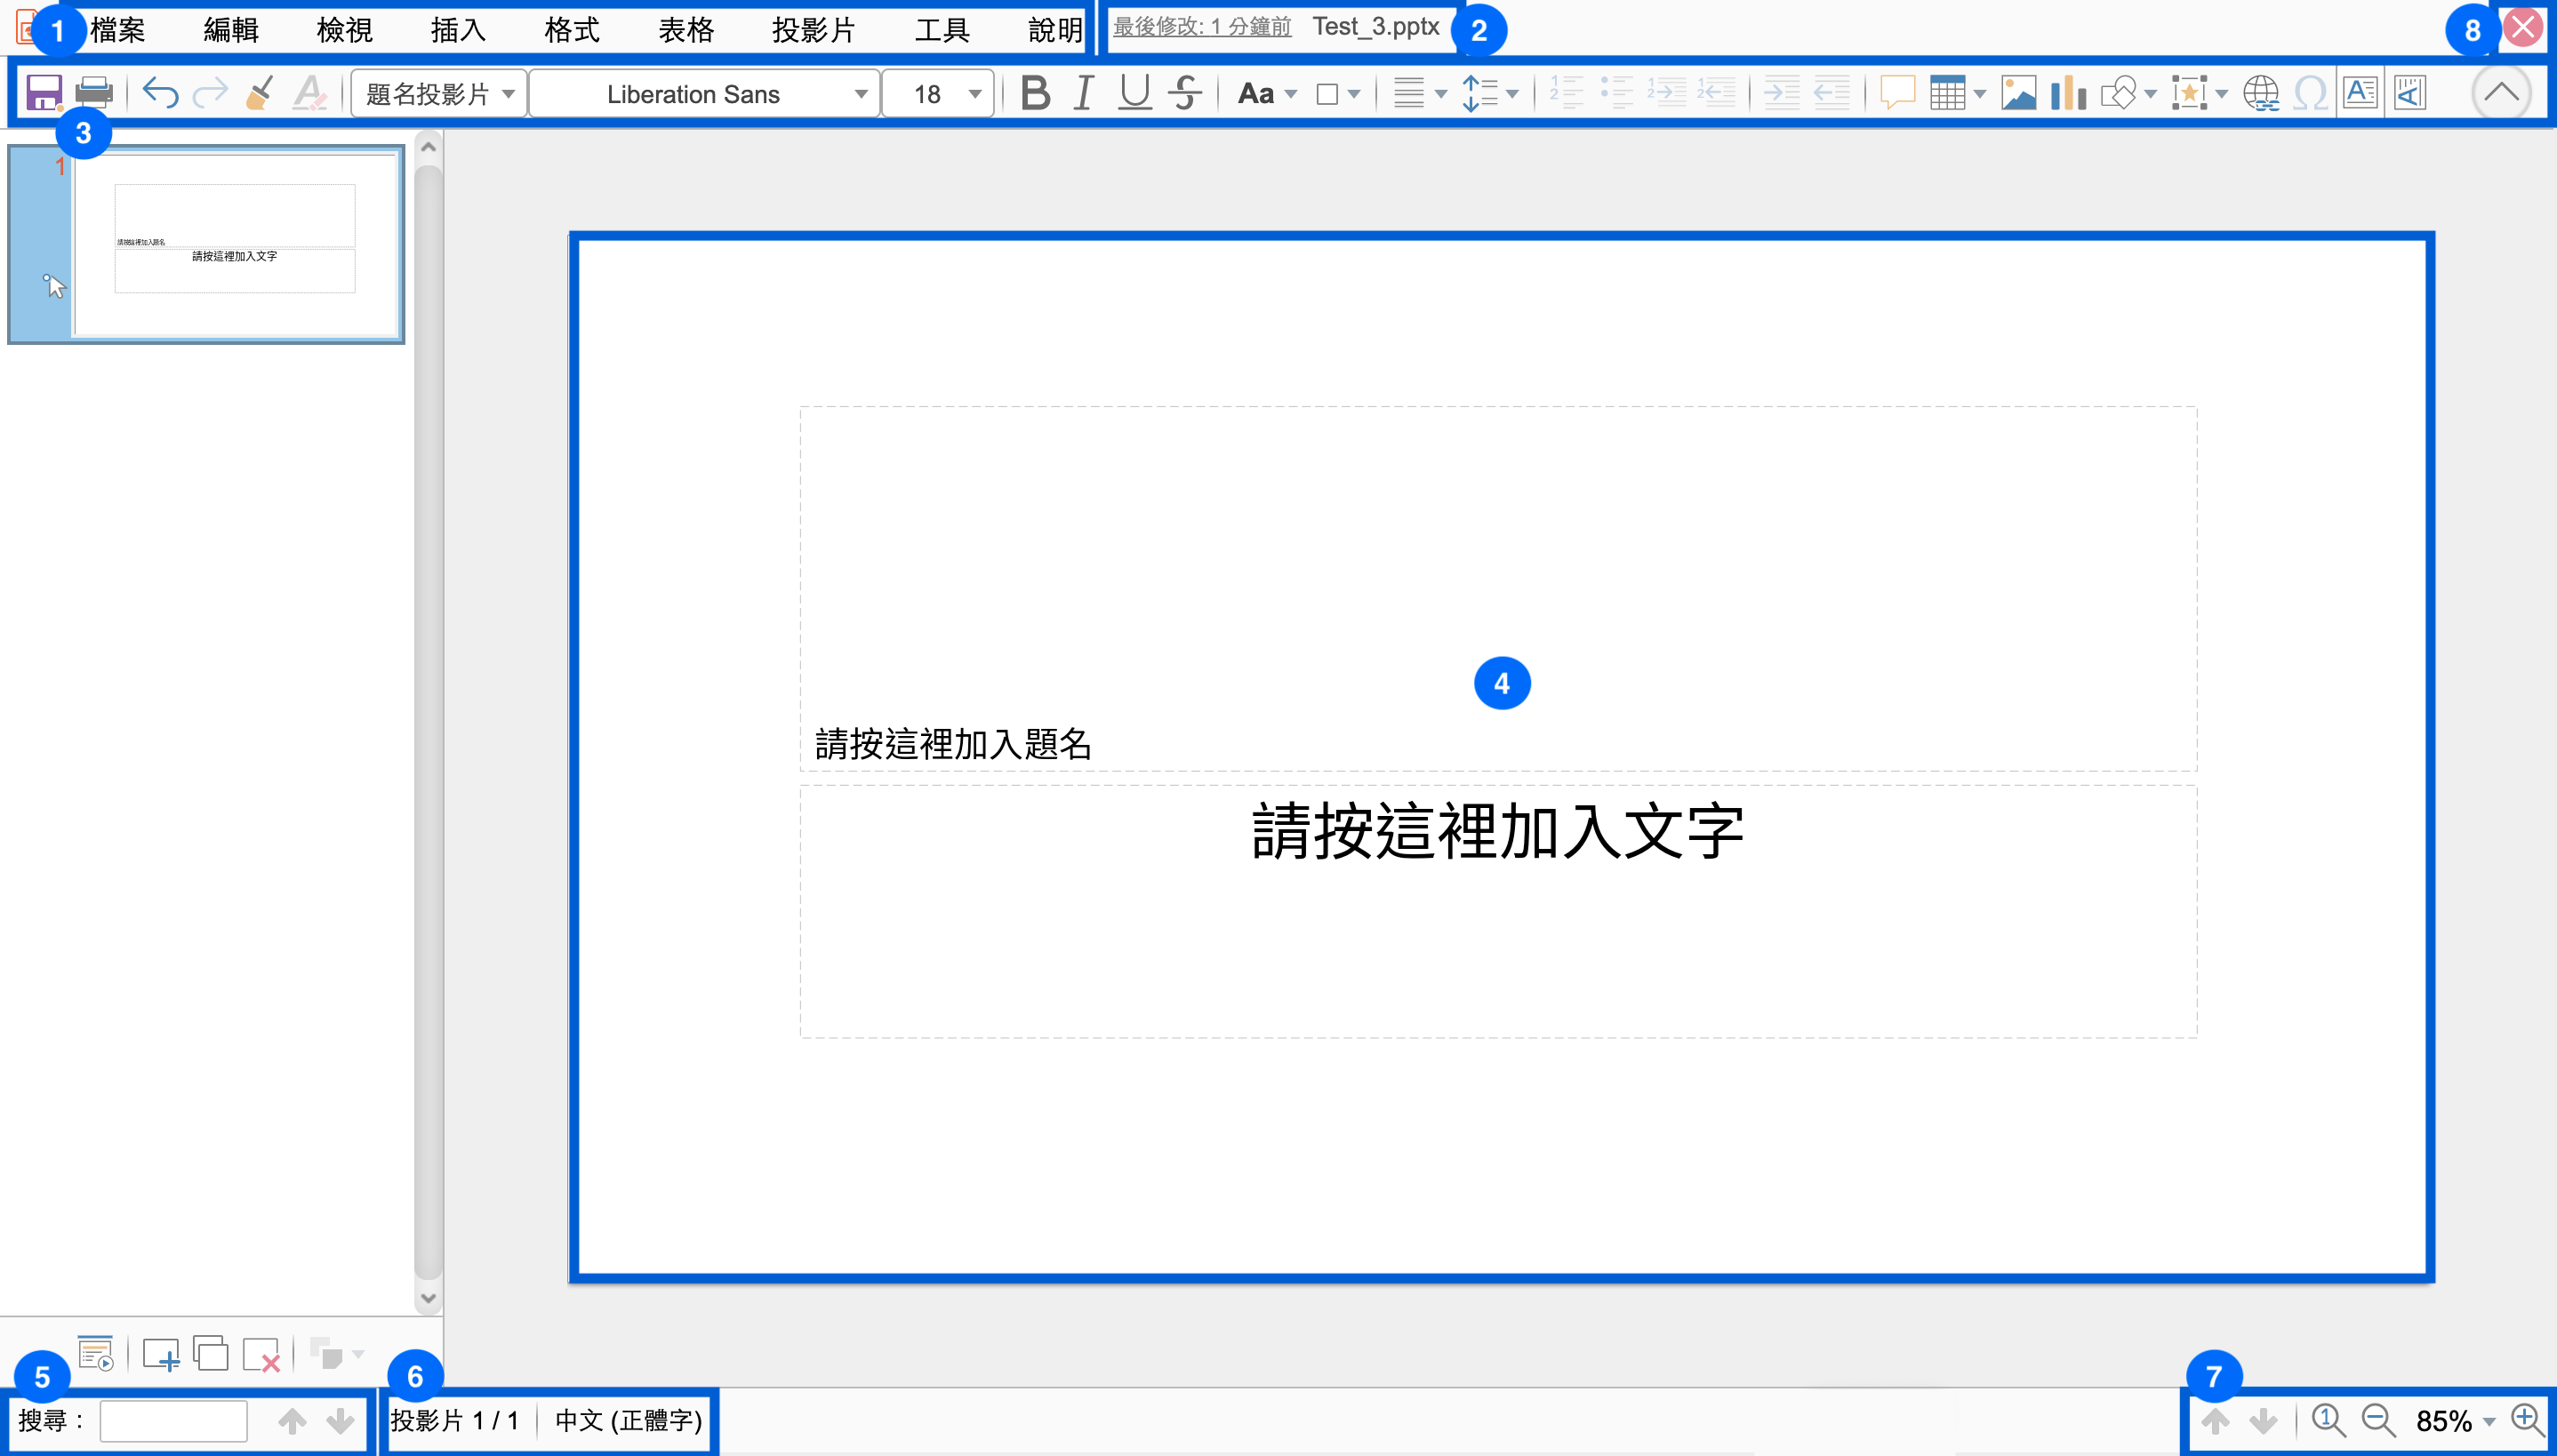Decrease indent of the paragraph
Screen dimensions: 2557x1456
point(1831,93)
